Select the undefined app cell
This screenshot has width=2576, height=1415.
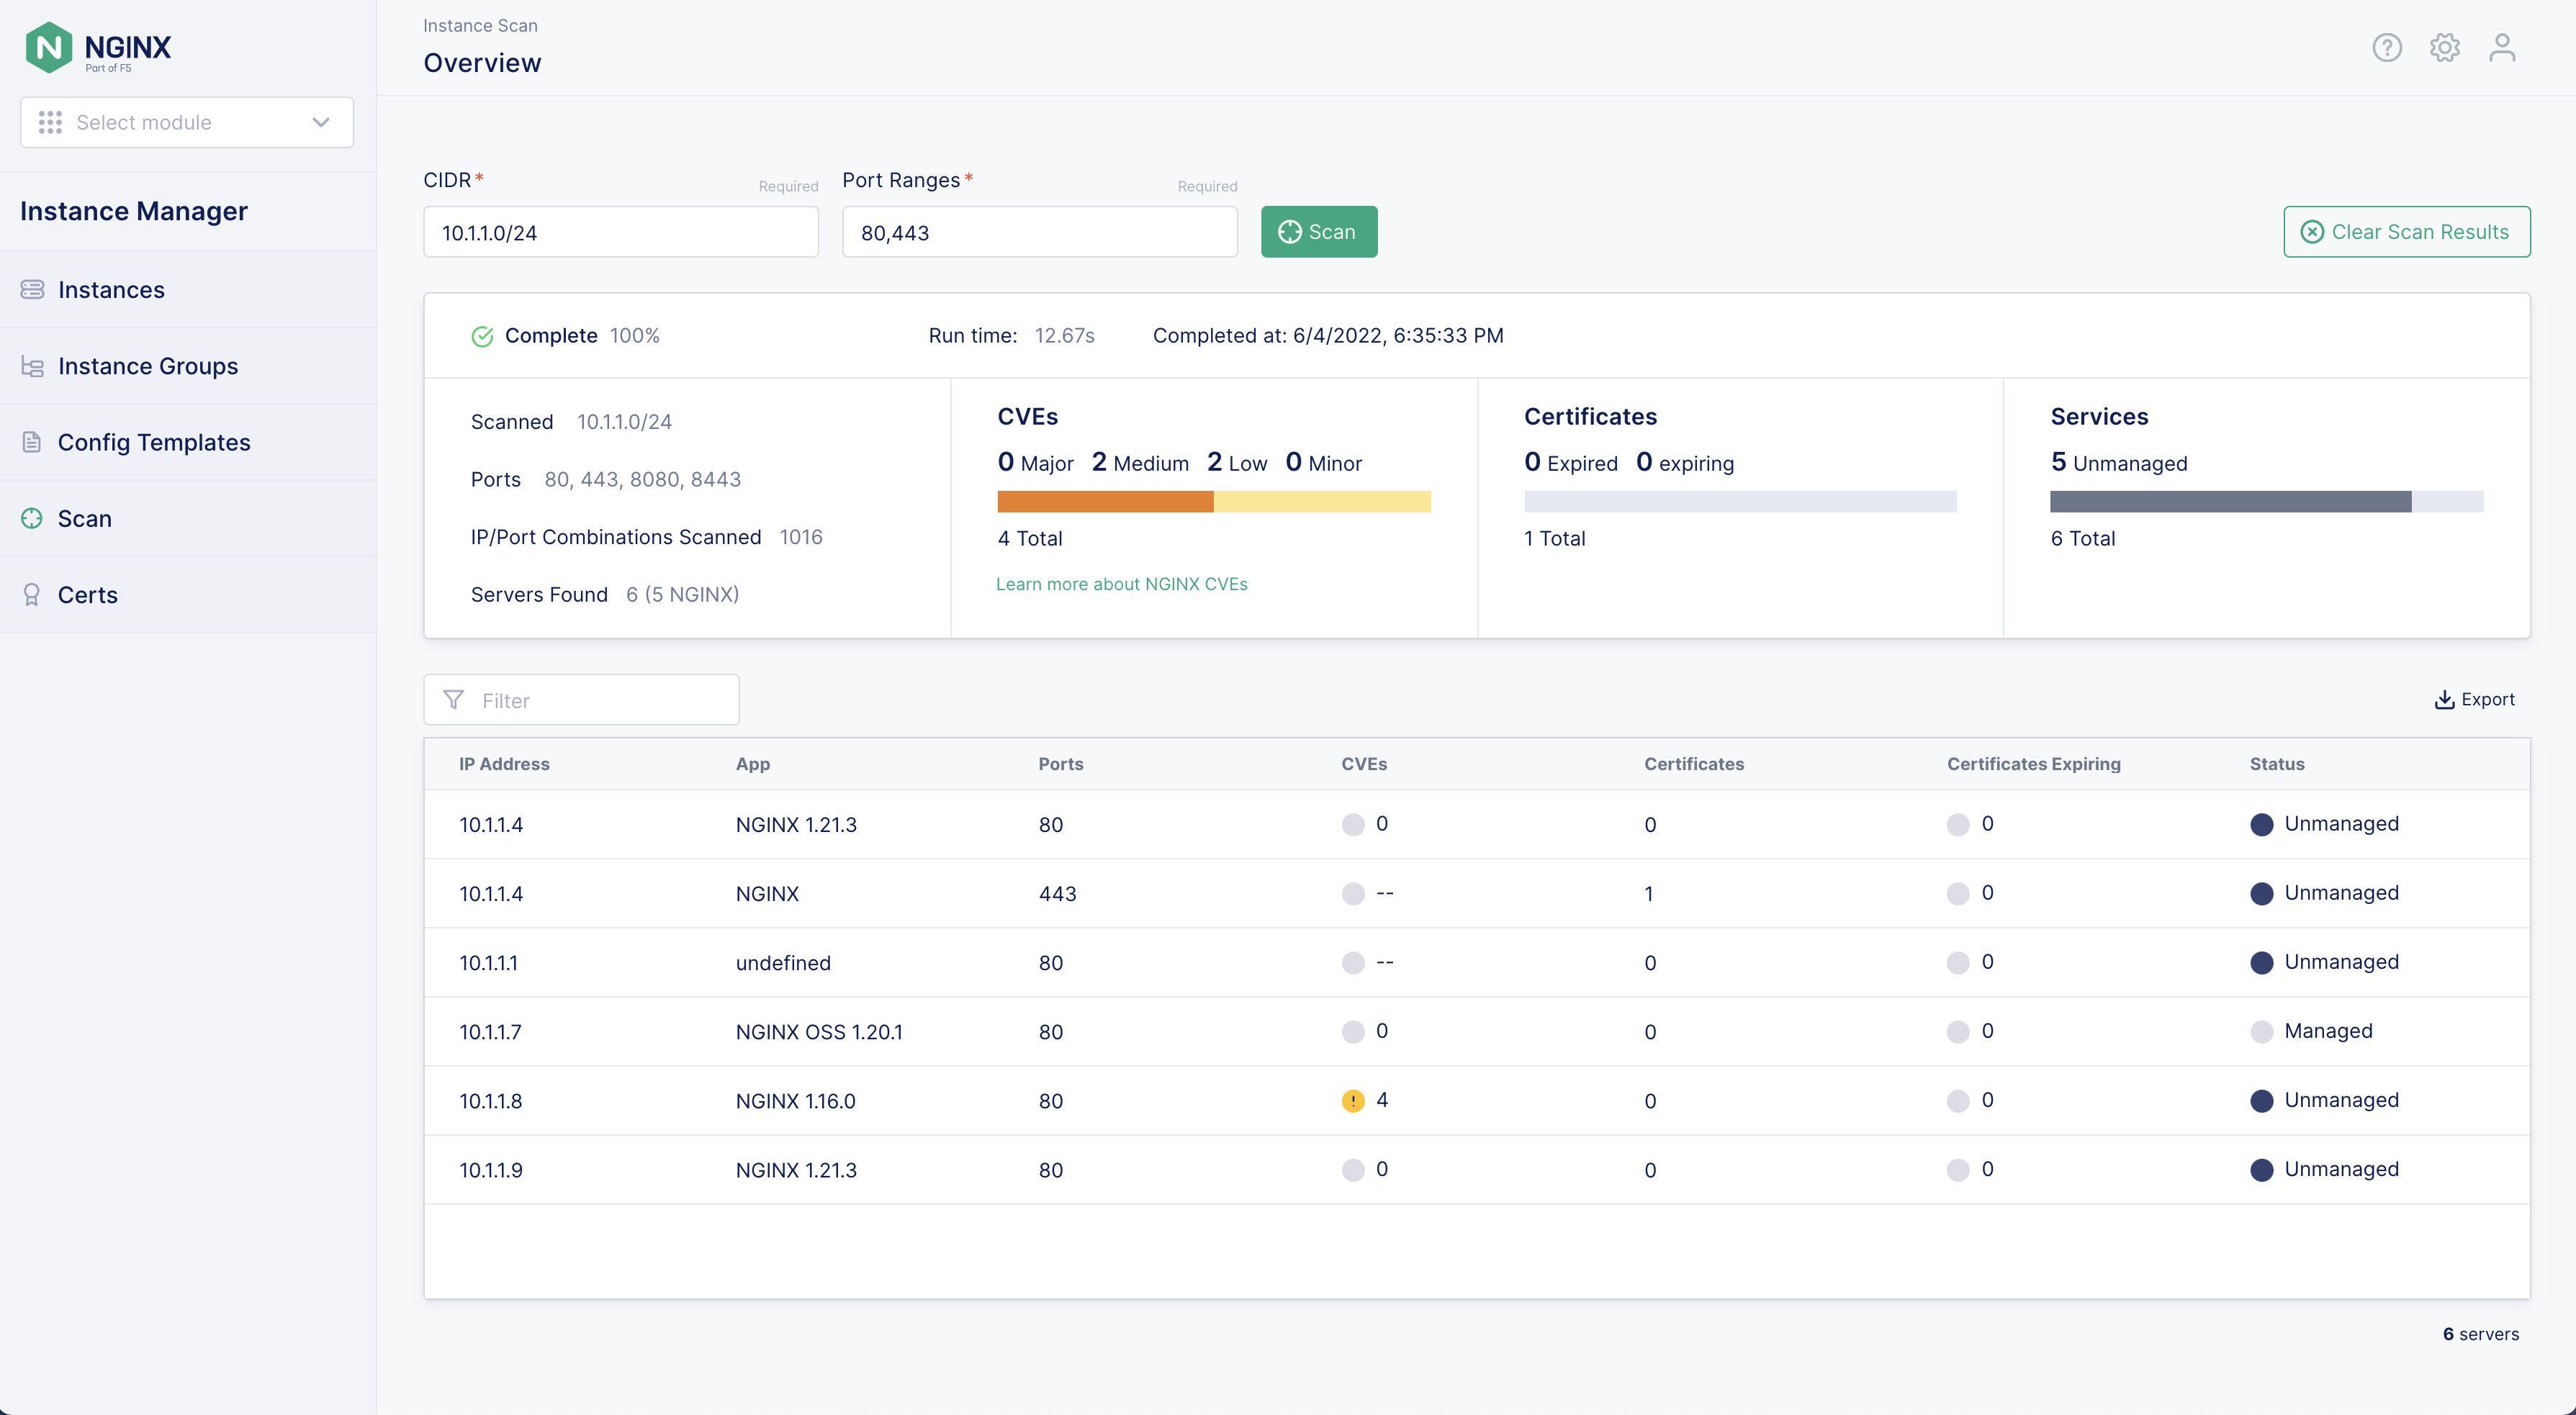point(783,963)
